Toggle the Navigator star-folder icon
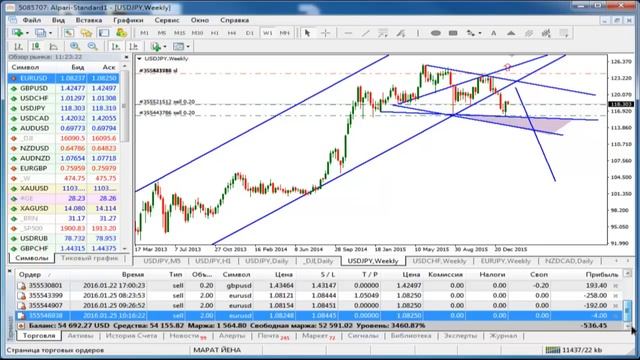 pos(86,33)
